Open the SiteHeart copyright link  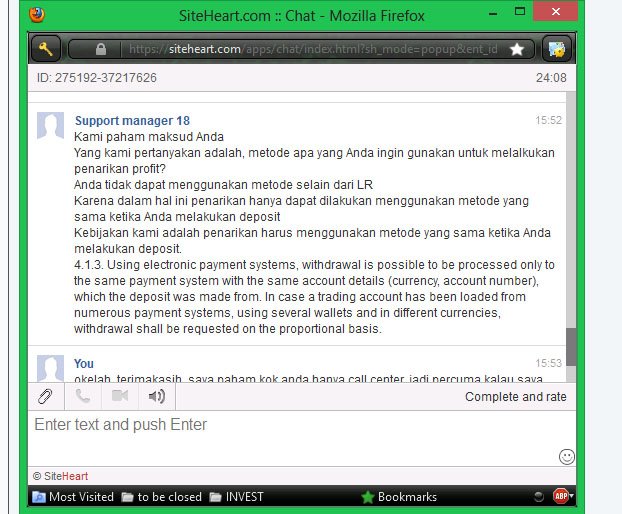tap(60, 476)
